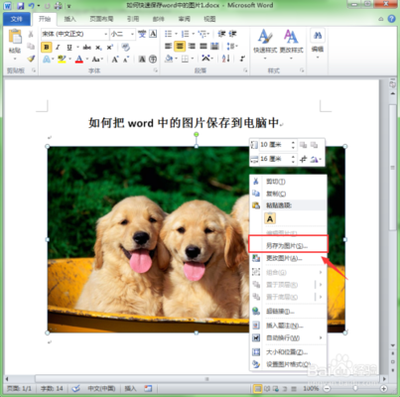Click the word count 字数: 14

point(52,389)
